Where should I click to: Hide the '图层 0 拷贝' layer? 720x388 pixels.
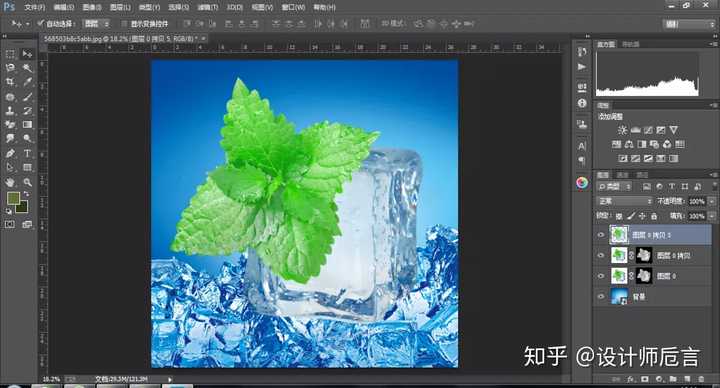(x=601, y=255)
